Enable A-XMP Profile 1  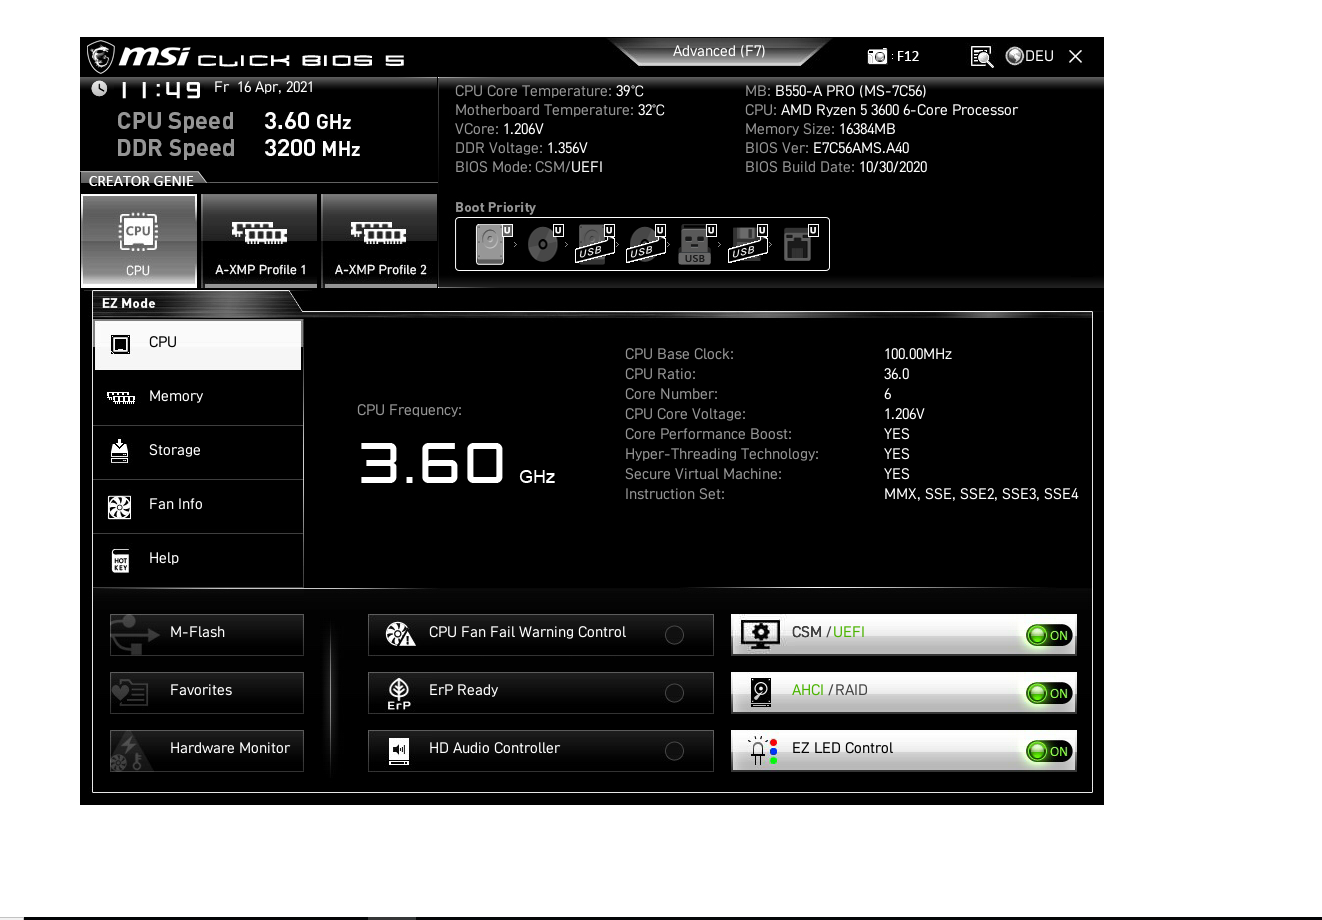coord(260,241)
